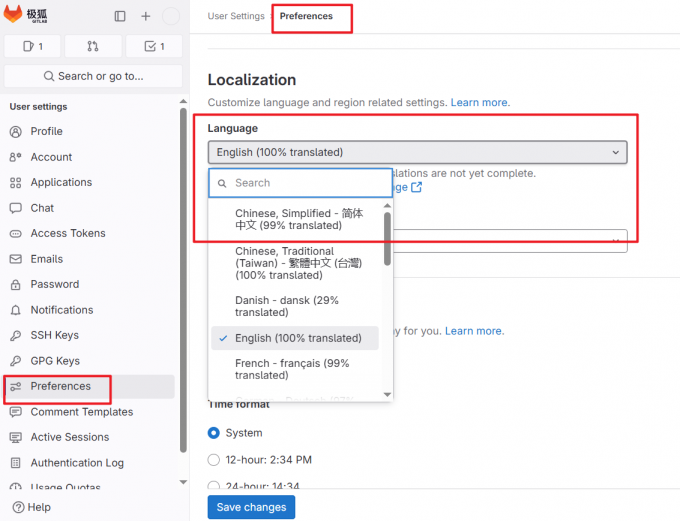680x521 pixels.
Task: Open Access Tokens settings page
Action: click(67, 233)
